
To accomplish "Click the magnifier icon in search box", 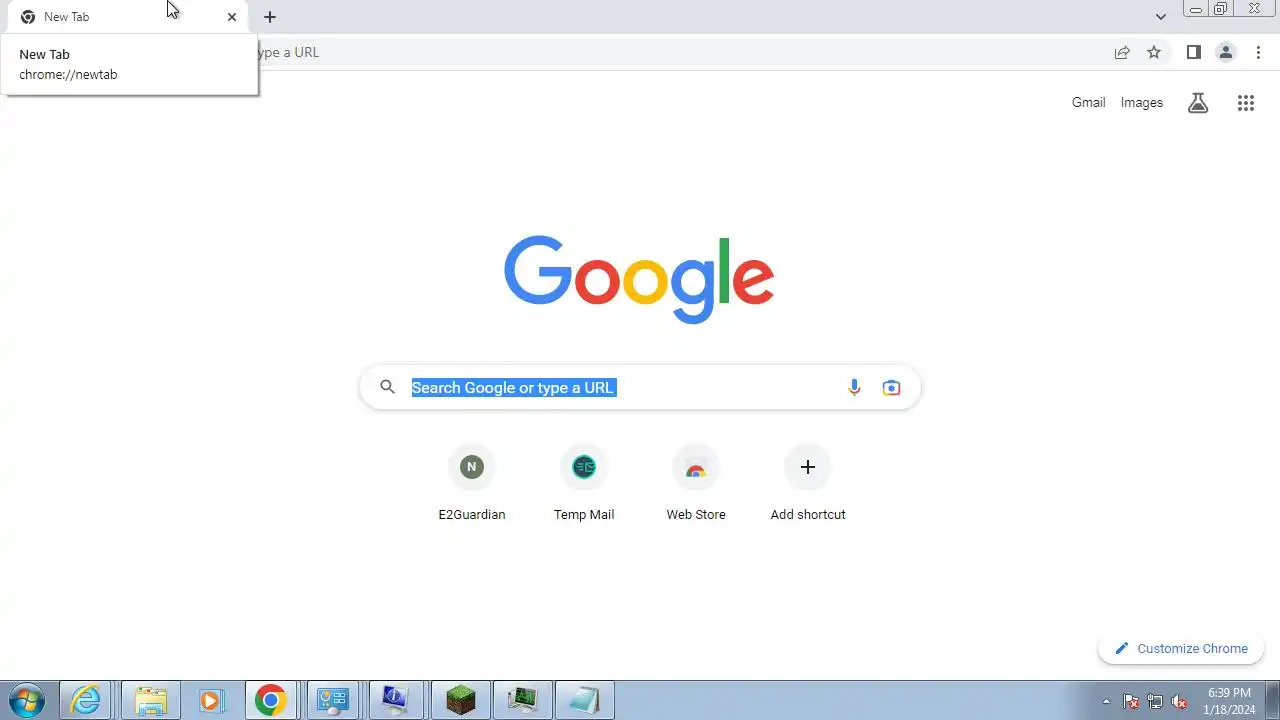I will (388, 388).
